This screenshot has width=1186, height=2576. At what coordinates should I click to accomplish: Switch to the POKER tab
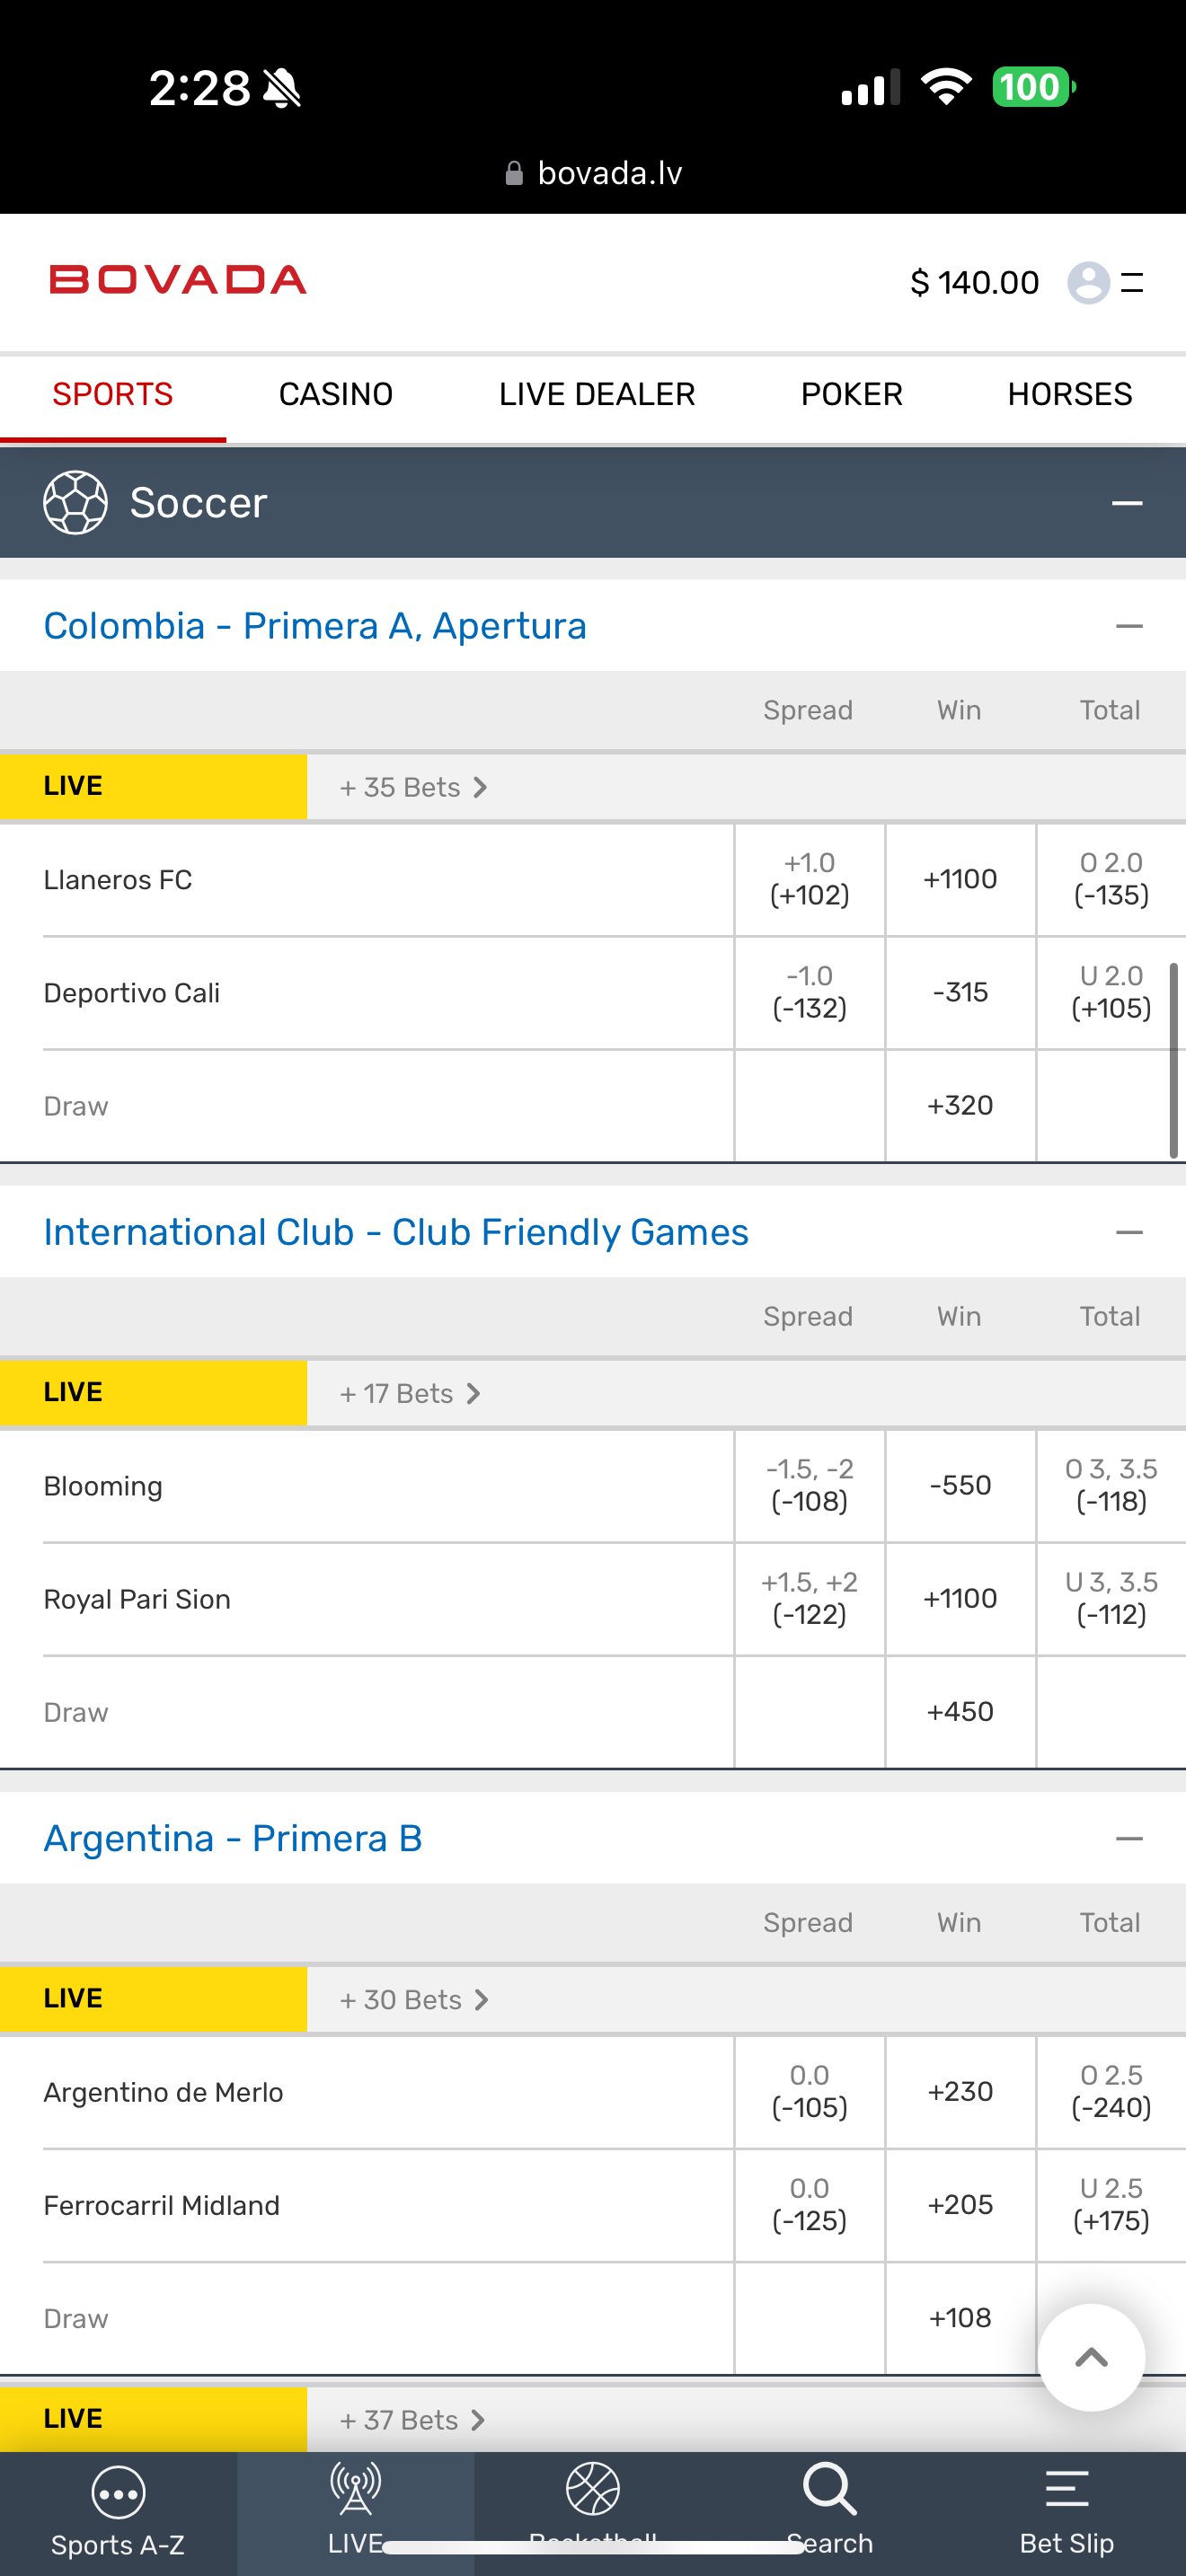[x=851, y=394]
